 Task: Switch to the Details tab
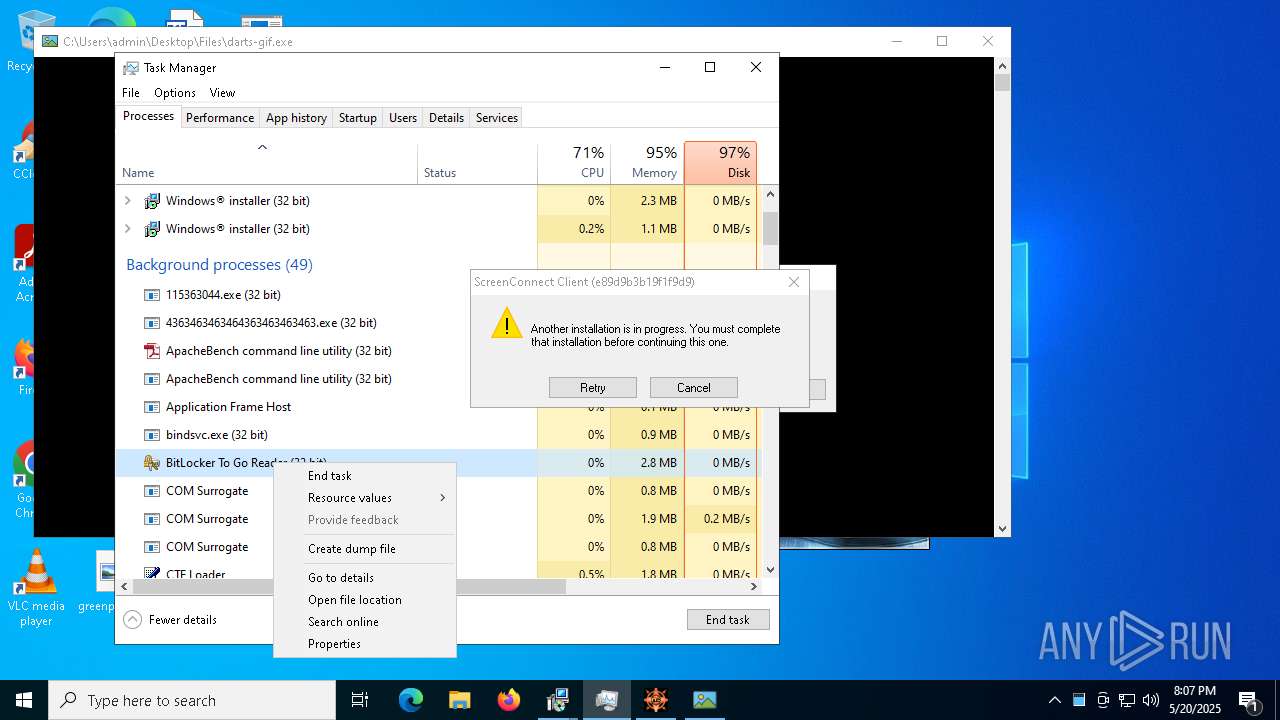click(x=446, y=118)
